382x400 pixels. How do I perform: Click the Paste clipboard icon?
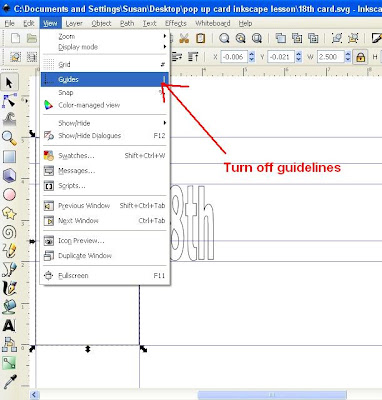200,38
